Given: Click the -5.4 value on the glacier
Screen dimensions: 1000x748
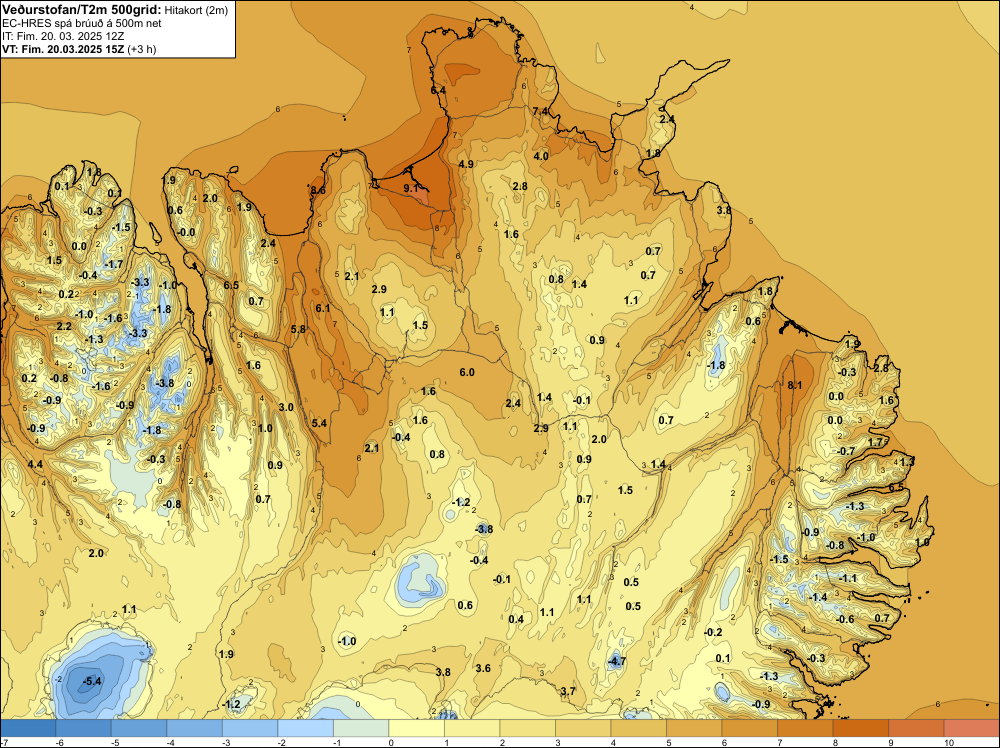Looking at the screenshot, I should [x=92, y=681].
